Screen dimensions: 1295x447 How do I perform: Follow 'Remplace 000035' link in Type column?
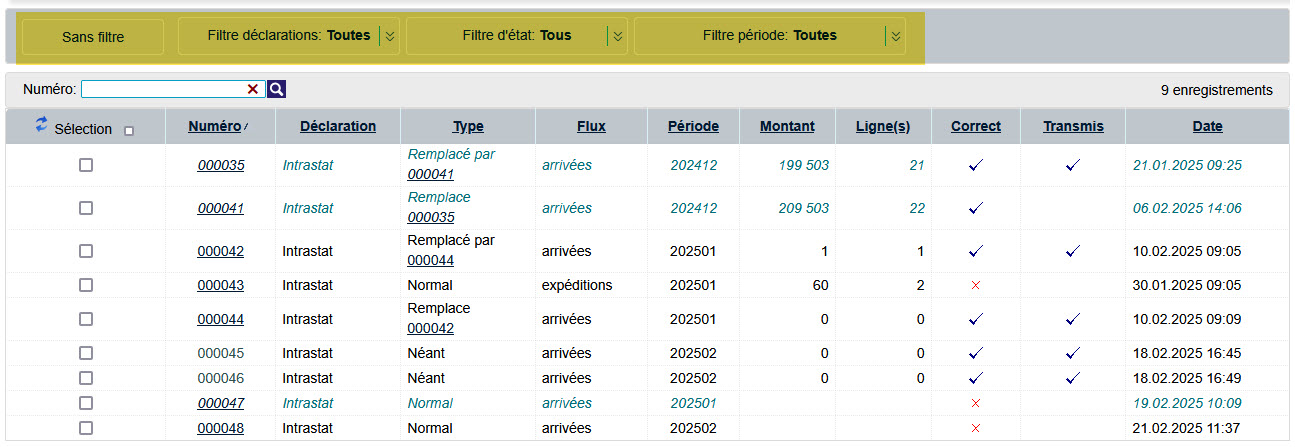coord(431,217)
